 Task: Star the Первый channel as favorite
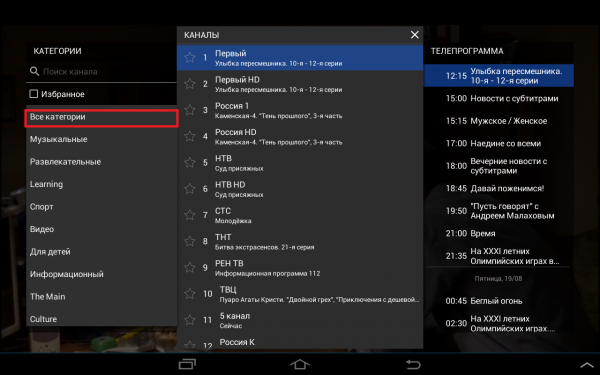click(x=190, y=57)
